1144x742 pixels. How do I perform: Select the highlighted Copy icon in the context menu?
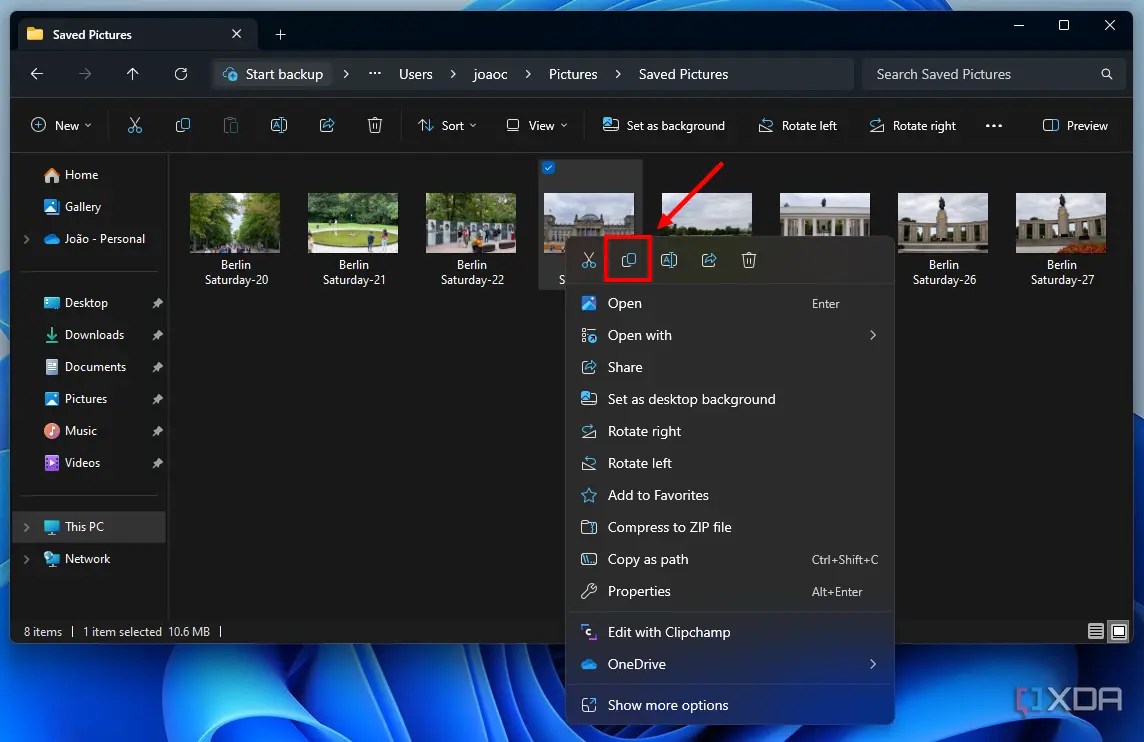tap(628, 260)
